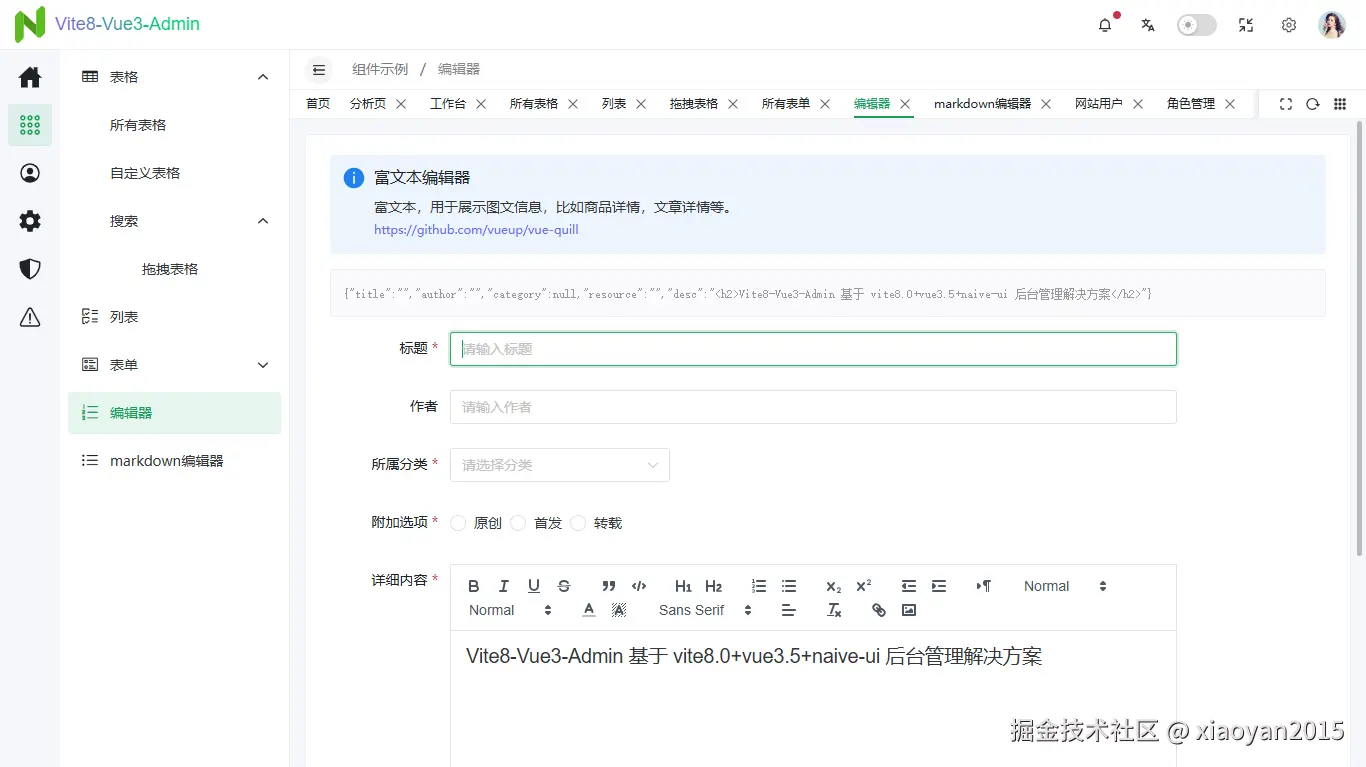
Task: Insert a blockquote in the editor
Action: 609,586
